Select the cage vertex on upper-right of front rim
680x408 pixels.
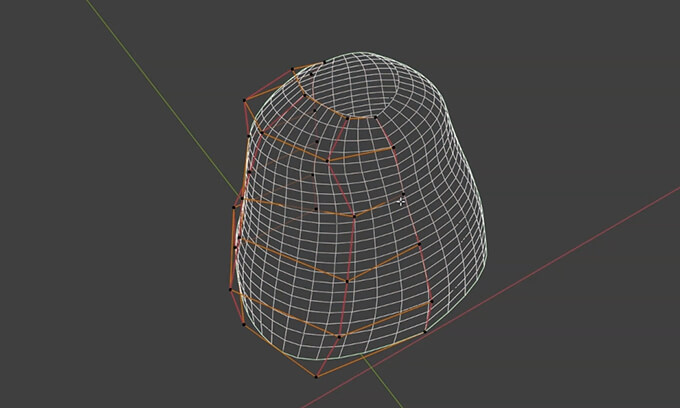(393, 148)
